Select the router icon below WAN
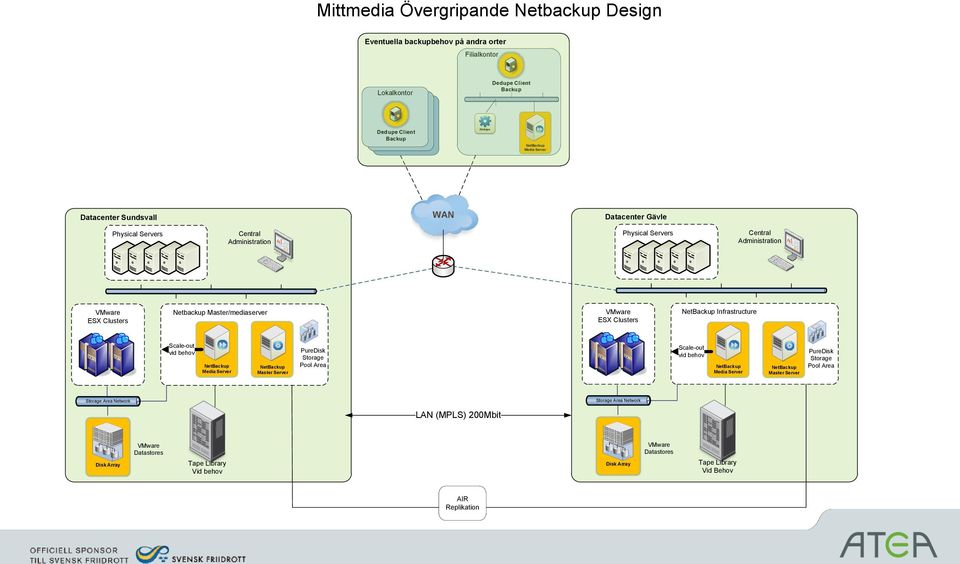The width and height of the screenshot is (960, 564). 443,265
